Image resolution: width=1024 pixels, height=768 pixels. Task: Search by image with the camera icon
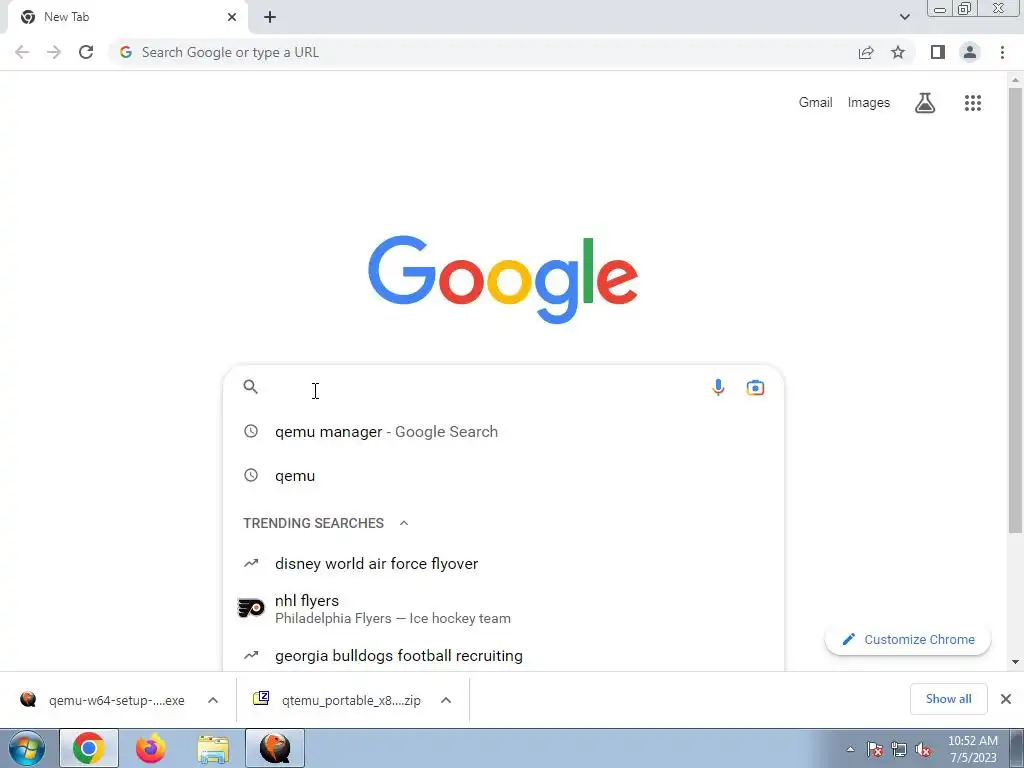(755, 388)
